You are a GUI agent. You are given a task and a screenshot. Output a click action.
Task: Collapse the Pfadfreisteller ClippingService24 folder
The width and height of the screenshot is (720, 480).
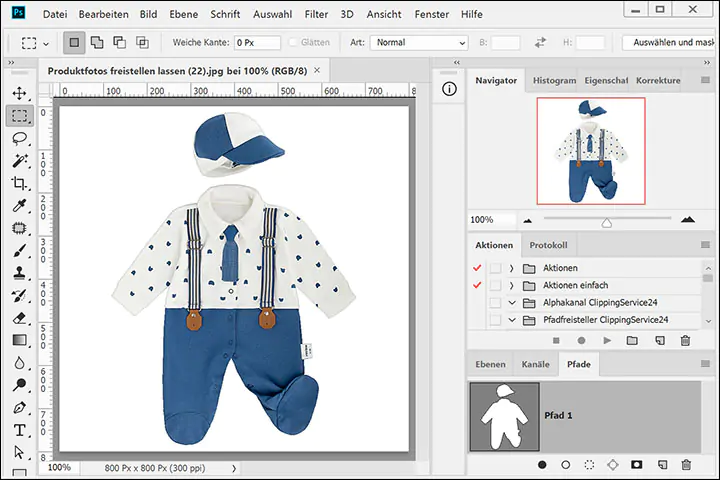tap(512, 320)
